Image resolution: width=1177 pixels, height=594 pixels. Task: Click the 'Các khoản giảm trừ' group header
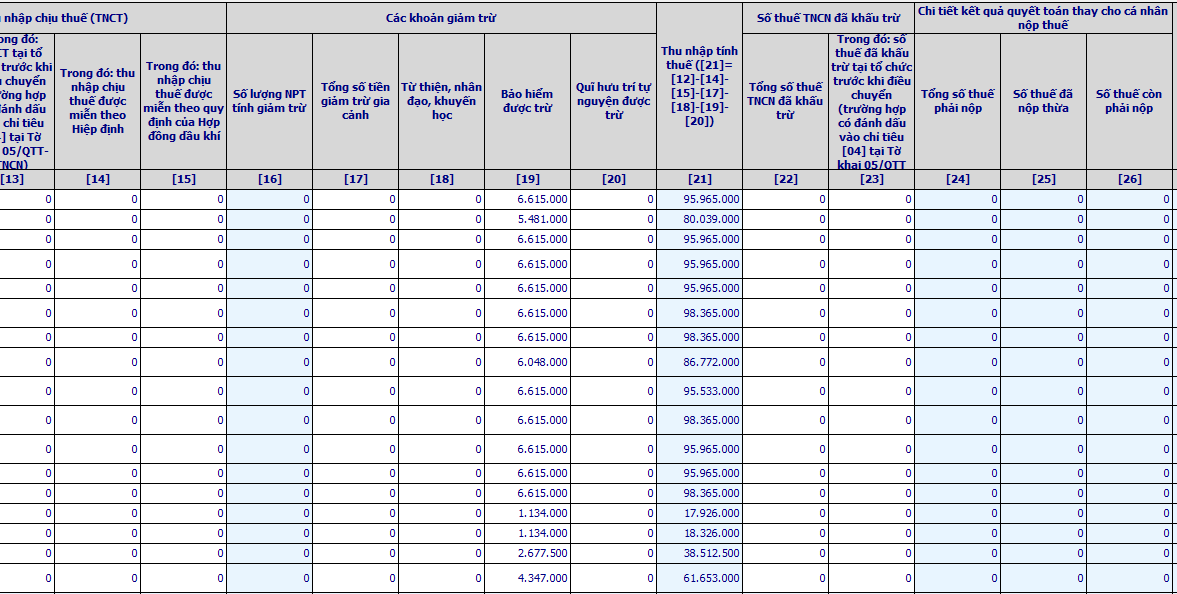pos(441,18)
